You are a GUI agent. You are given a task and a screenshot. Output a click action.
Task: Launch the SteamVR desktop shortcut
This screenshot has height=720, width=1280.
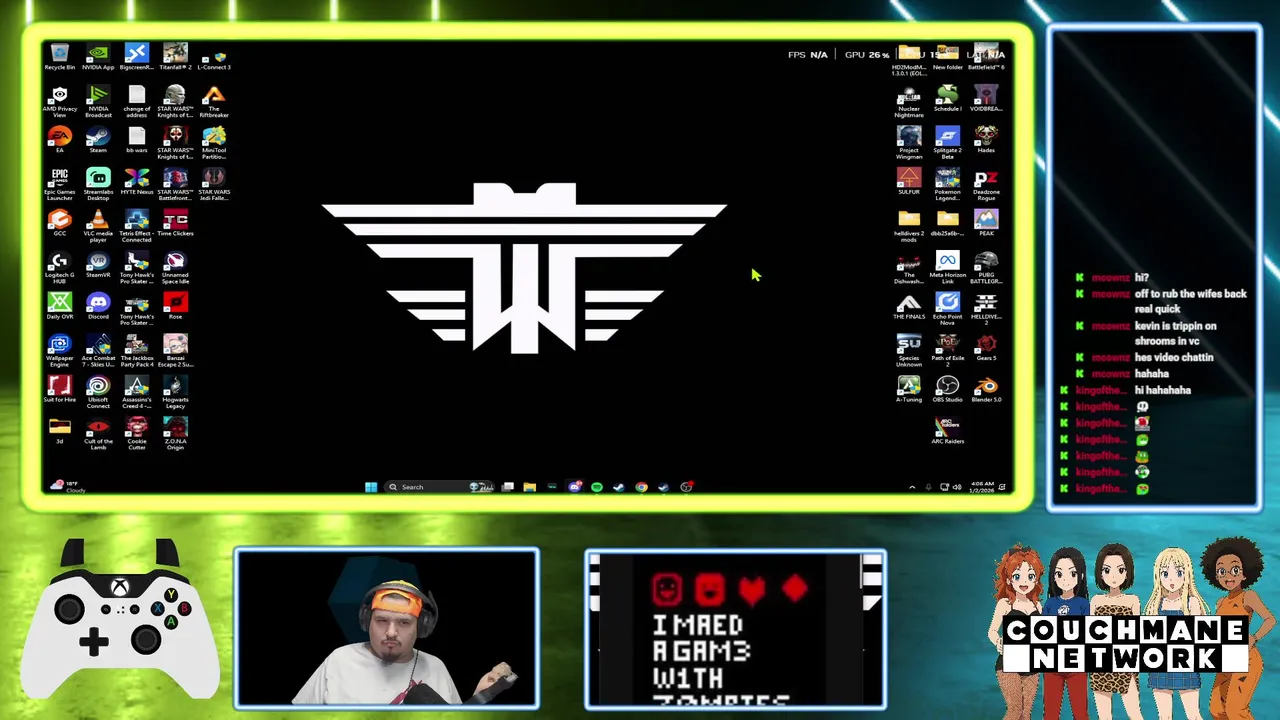tap(98, 264)
